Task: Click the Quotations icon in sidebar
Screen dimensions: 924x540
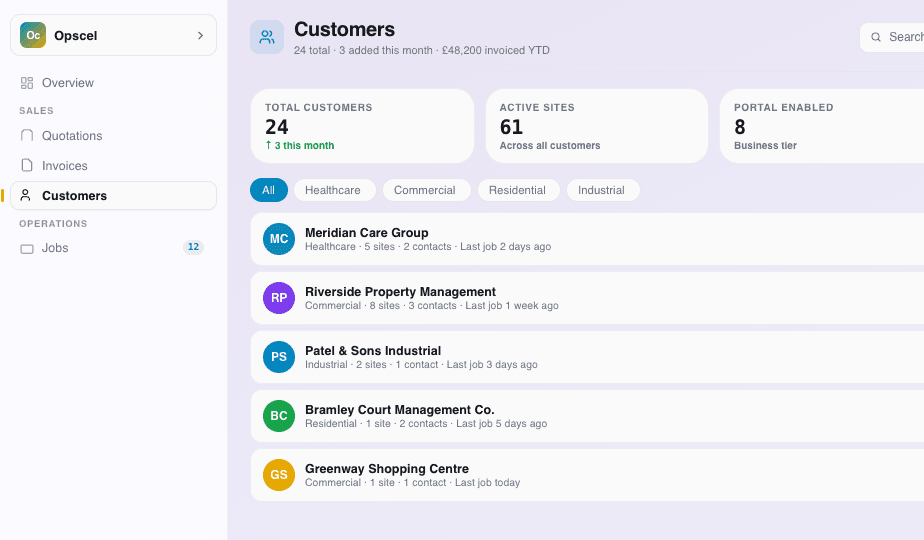Action: point(27,136)
